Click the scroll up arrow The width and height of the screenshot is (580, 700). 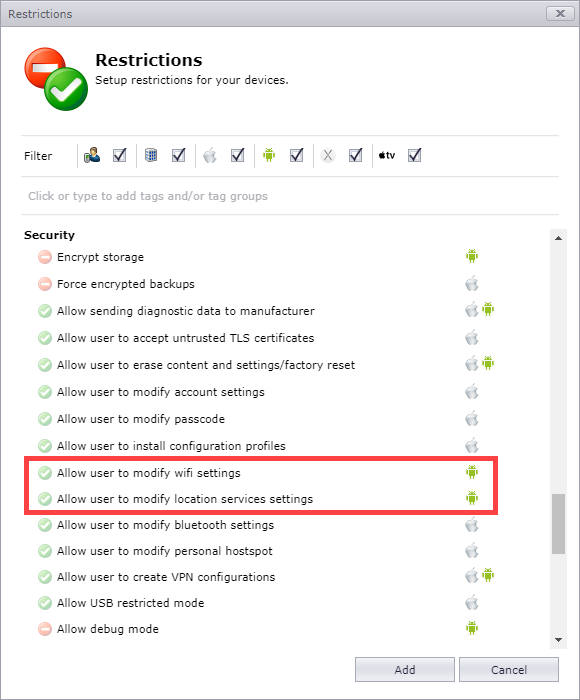[x=558, y=238]
